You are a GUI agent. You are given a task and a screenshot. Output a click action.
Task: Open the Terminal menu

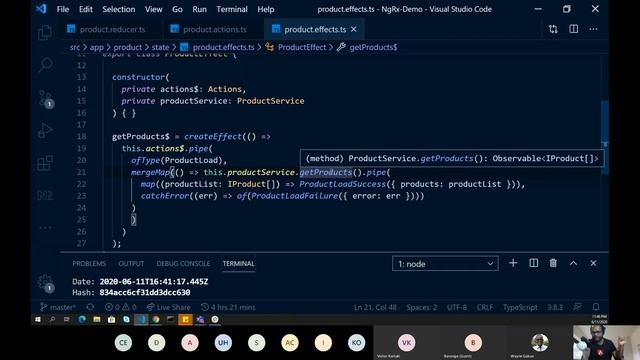click(x=232, y=9)
